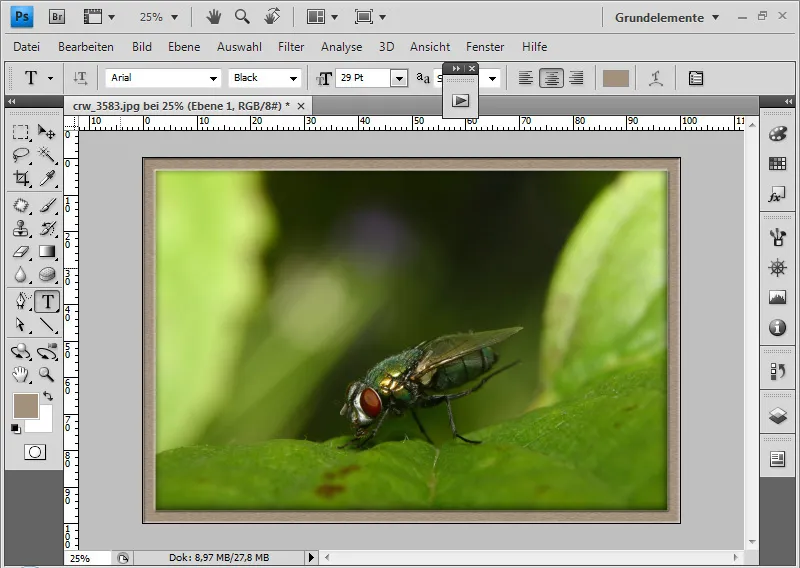Select the Path Selection tool

(x=20, y=325)
